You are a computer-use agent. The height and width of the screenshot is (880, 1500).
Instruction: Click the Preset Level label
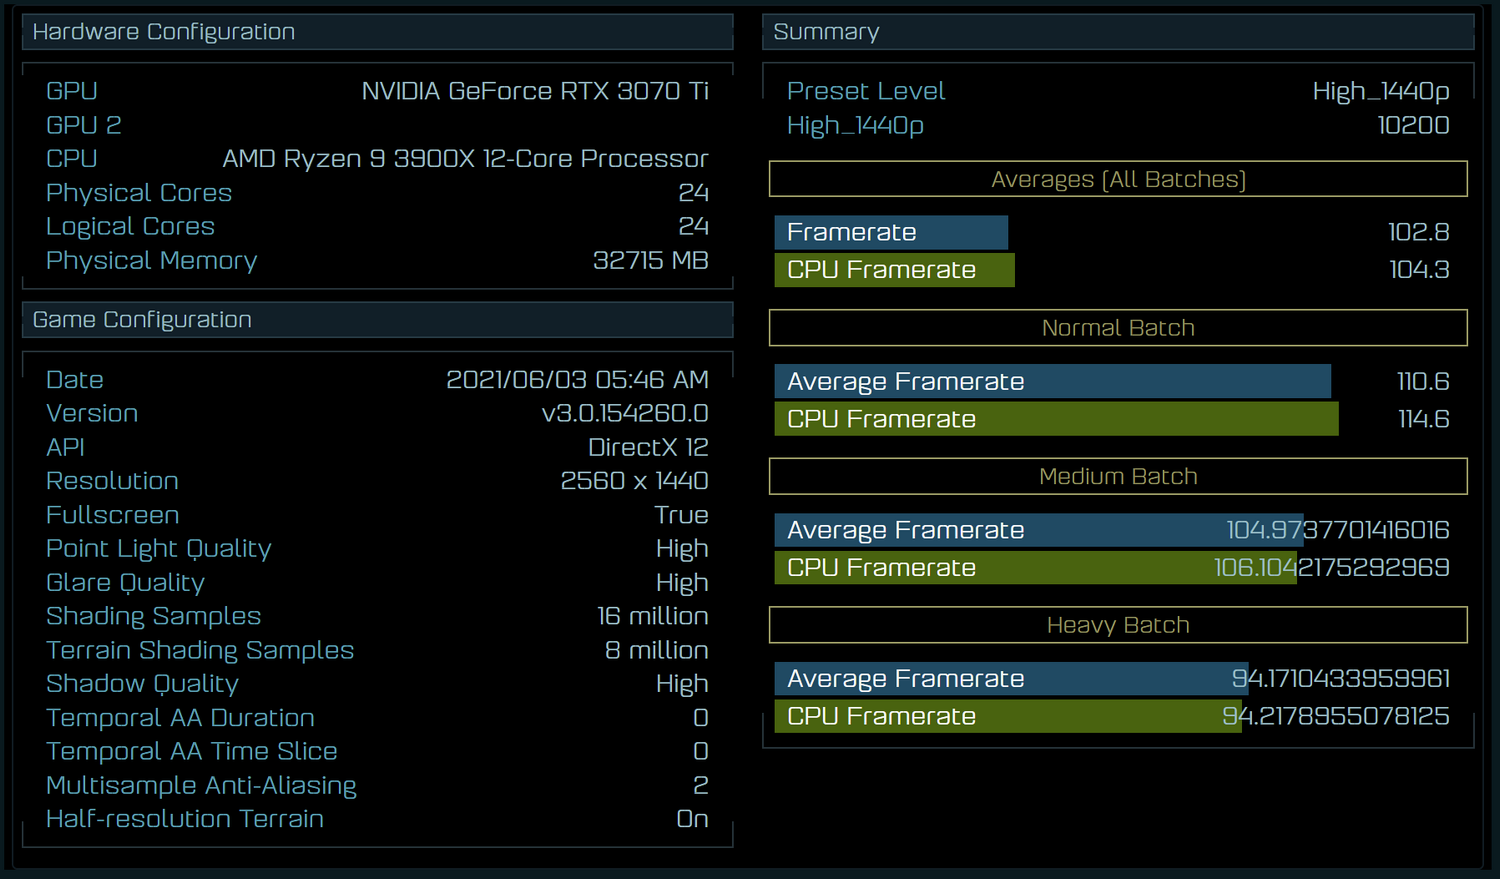(x=866, y=91)
